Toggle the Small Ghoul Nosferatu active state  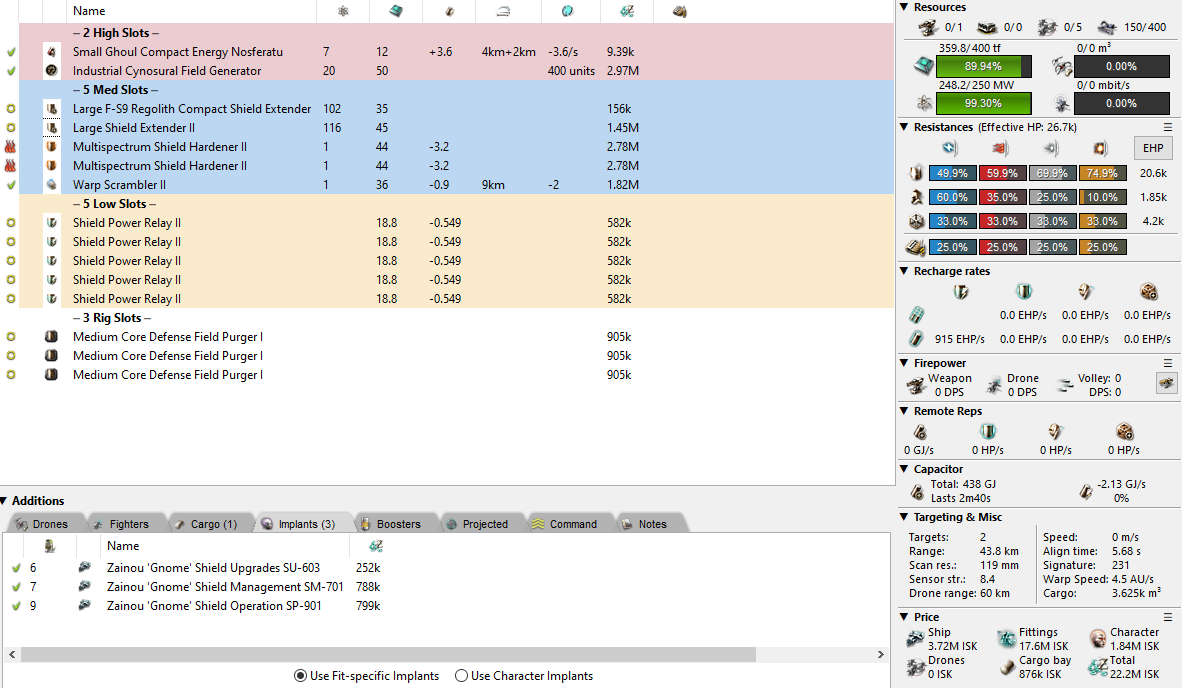point(11,52)
